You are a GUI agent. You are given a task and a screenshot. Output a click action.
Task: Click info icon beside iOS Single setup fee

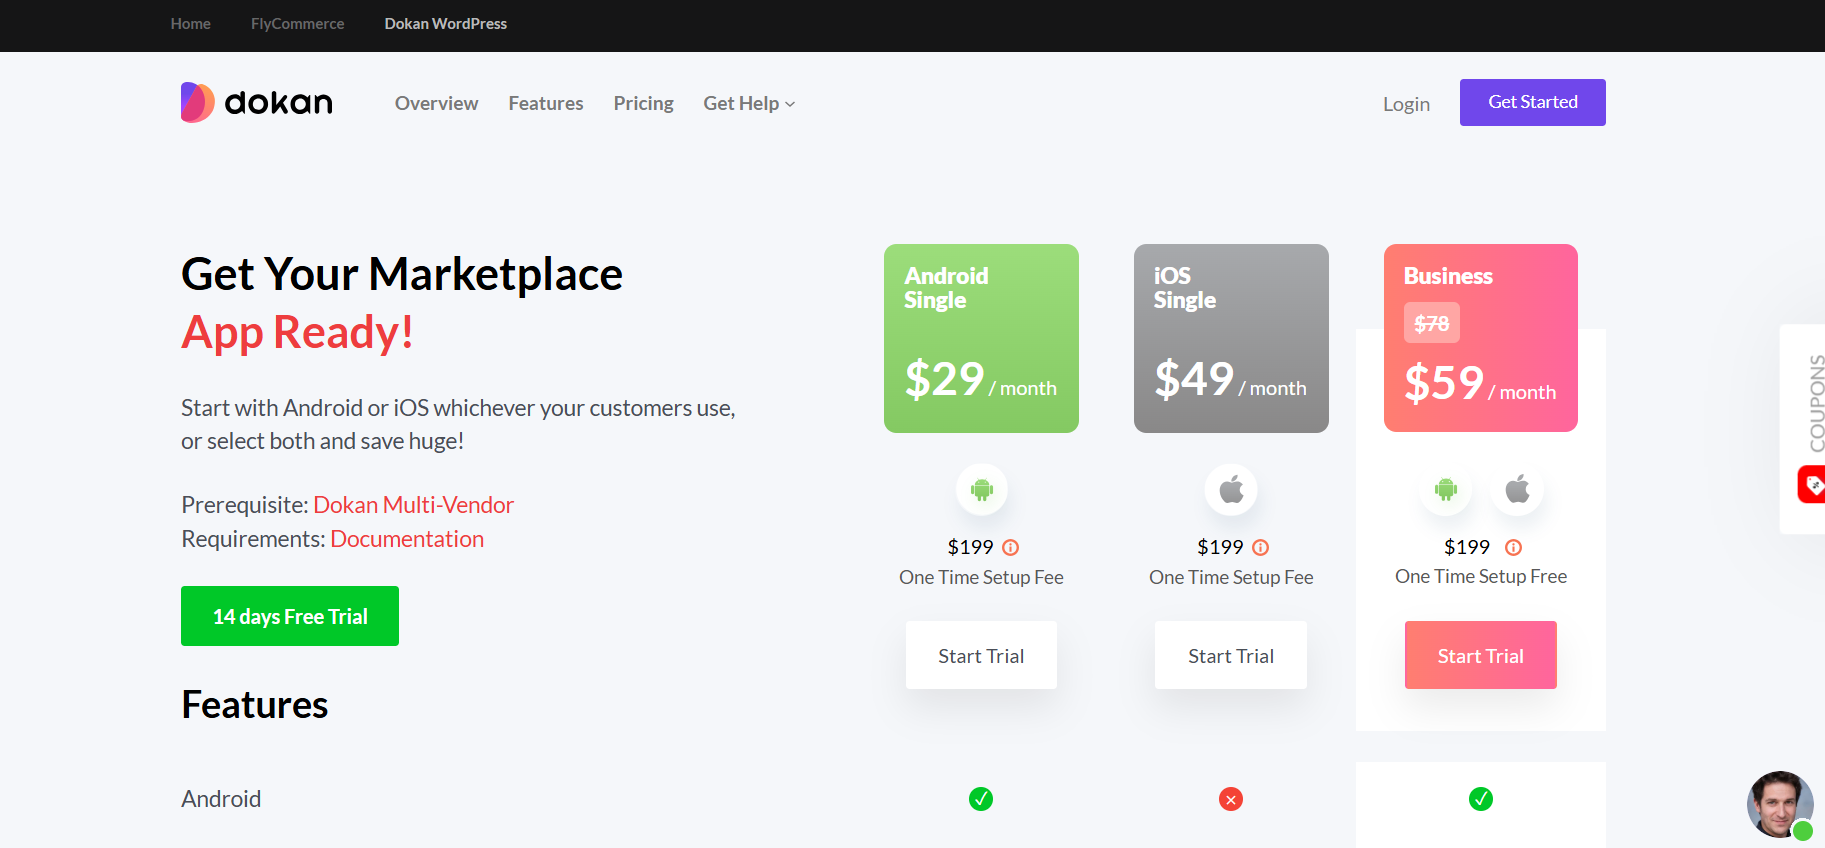[x=1261, y=547]
